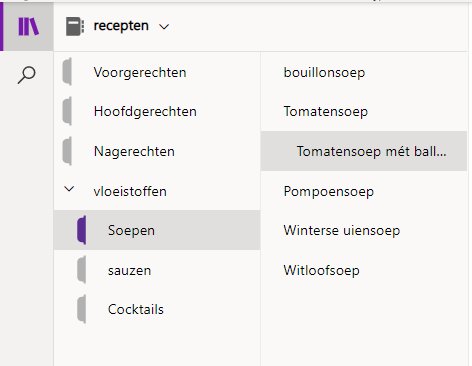472x366 pixels.
Task: Click the search magnifier icon
Action: click(x=26, y=75)
